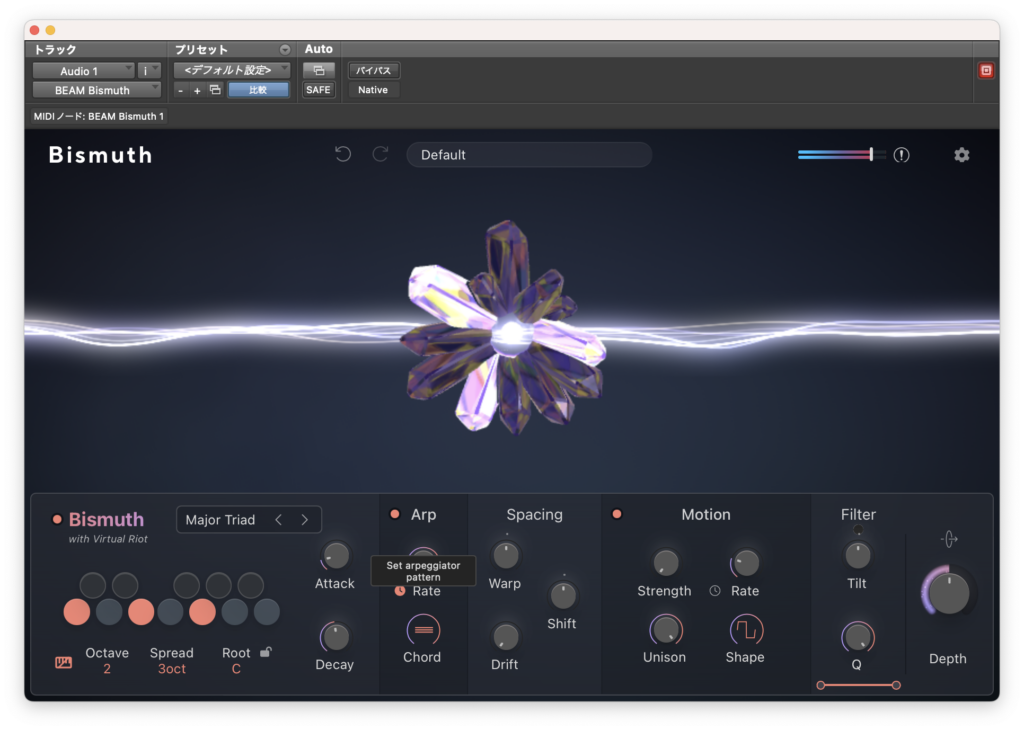Change the Spread value 3oct
The width and height of the screenshot is (1024, 730).
(x=172, y=669)
